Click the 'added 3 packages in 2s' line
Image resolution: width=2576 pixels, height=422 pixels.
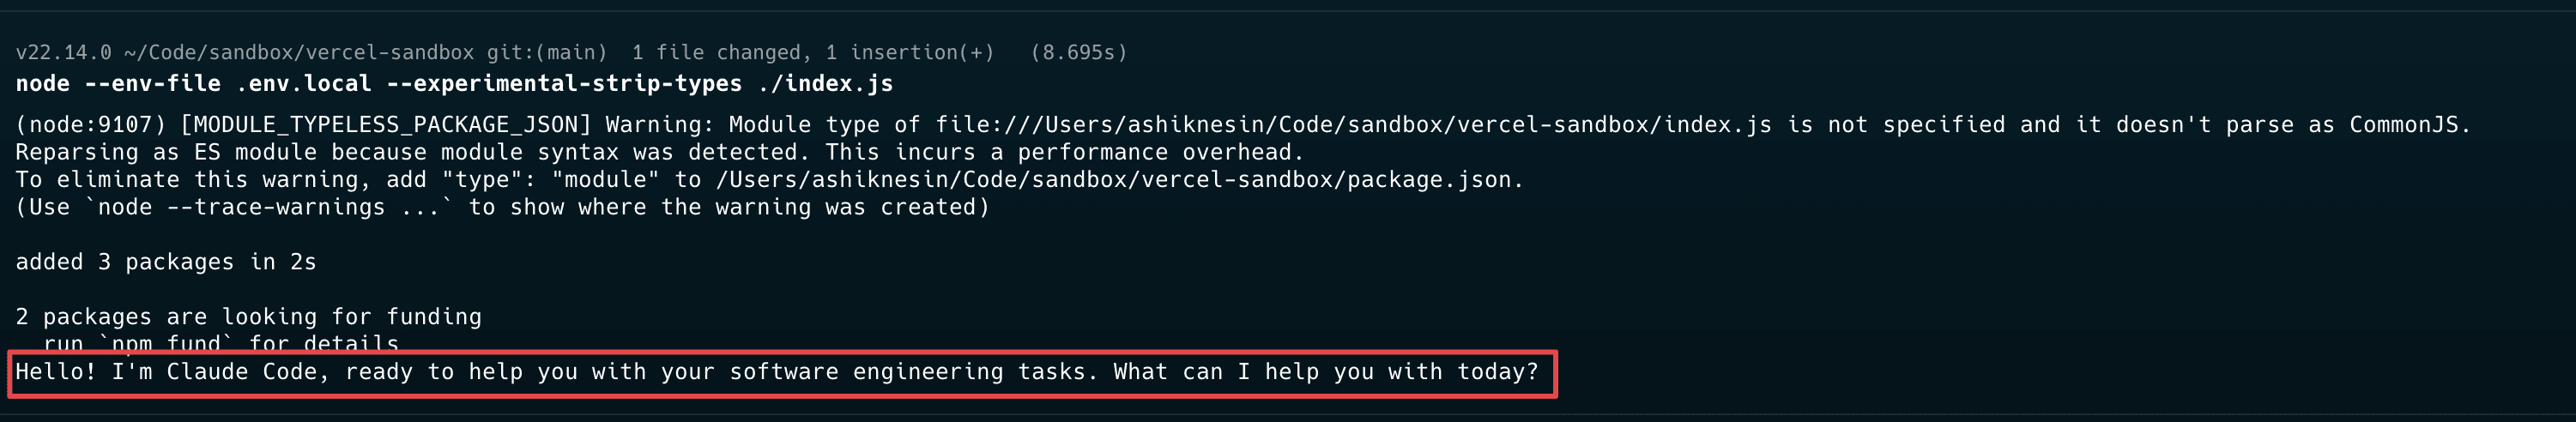pos(166,262)
